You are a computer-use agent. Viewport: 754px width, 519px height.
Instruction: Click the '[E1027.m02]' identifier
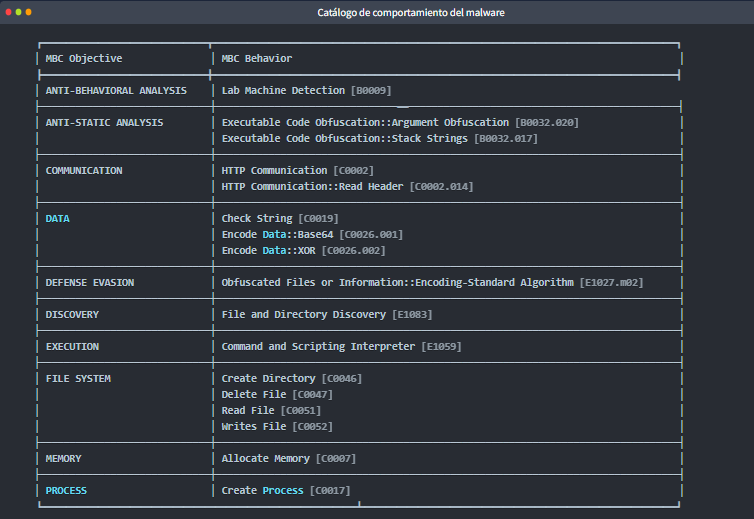pyautogui.click(x=611, y=283)
